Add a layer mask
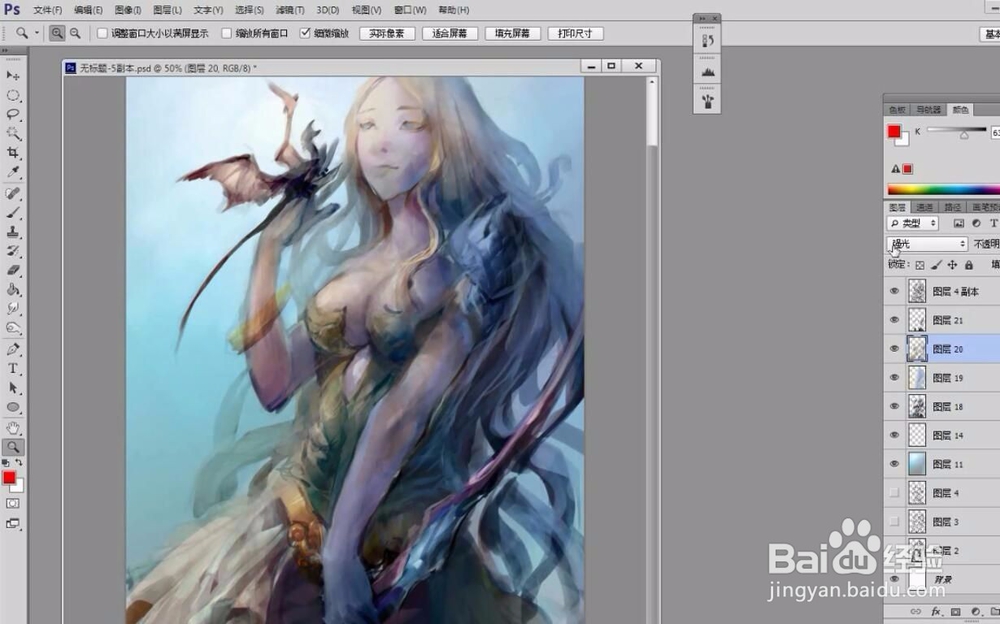 [x=955, y=611]
